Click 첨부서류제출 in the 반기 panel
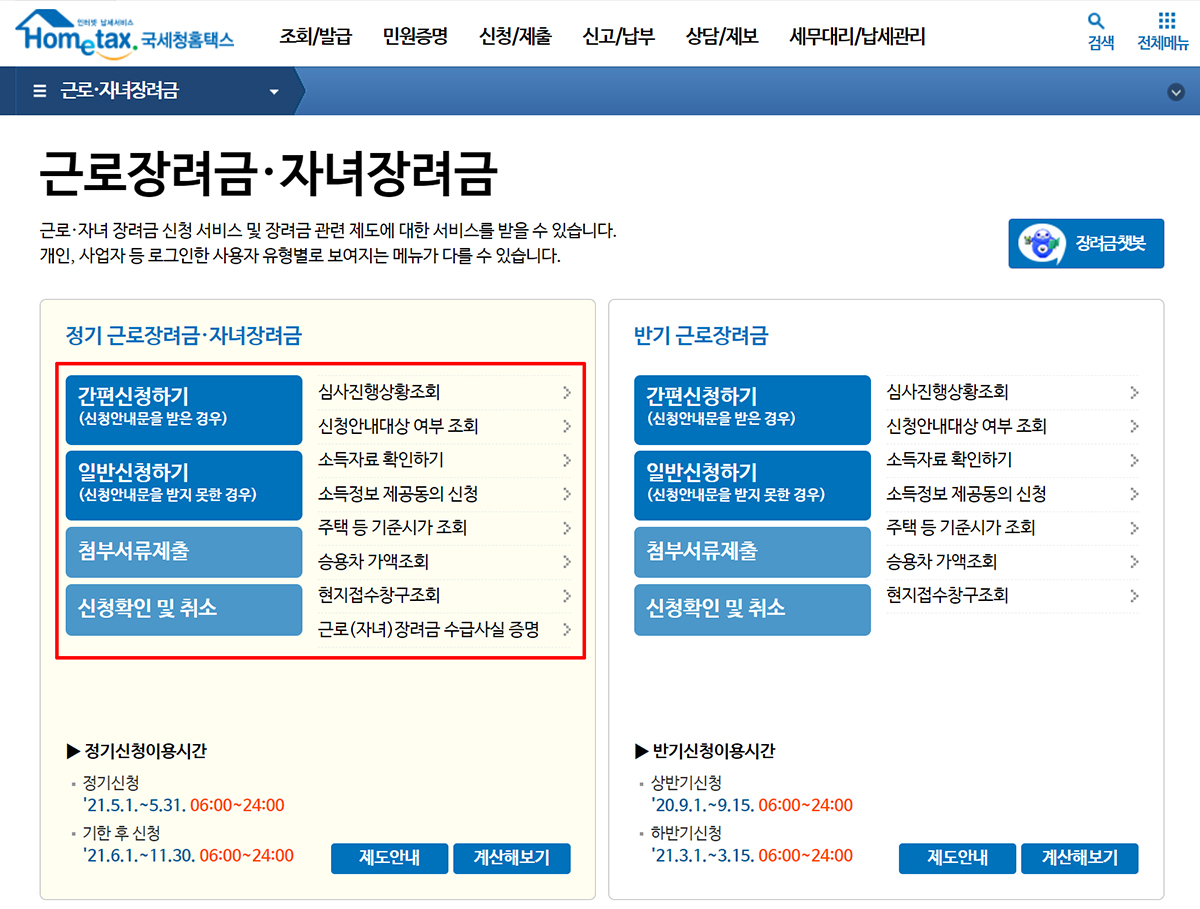The width and height of the screenshot is (1200, 909). pyautogui.click(x=752, y=552)
